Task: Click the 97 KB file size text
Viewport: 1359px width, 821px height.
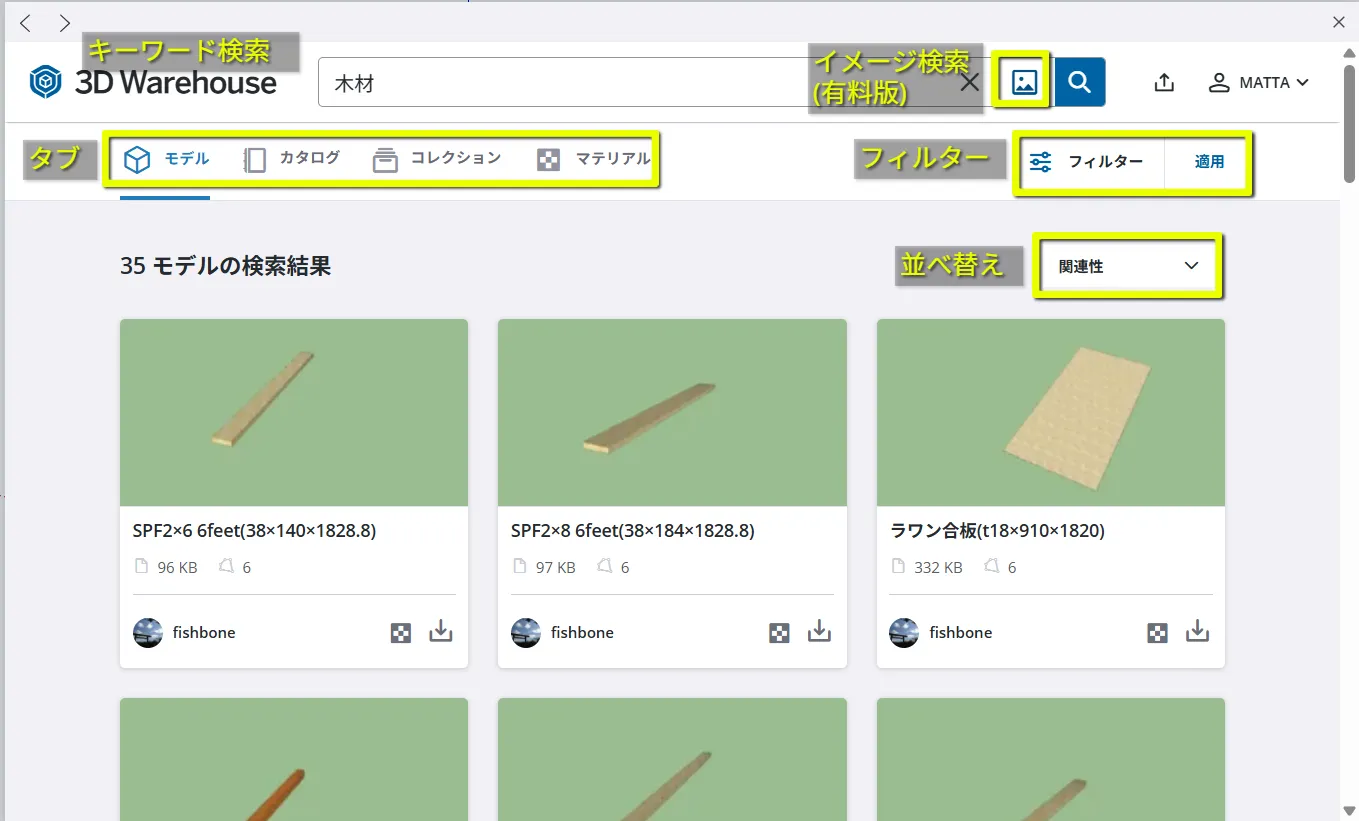Action: (556, 568)
